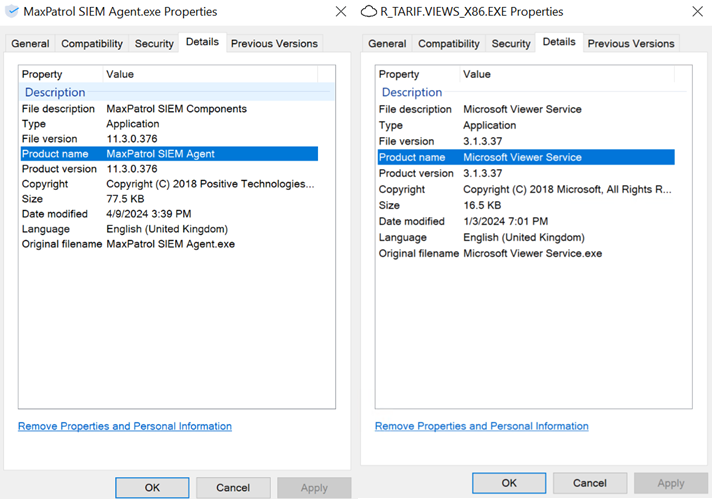712x499 pixels.
Task: Click Property column header in MaxPatrol window
Action: 61,74
